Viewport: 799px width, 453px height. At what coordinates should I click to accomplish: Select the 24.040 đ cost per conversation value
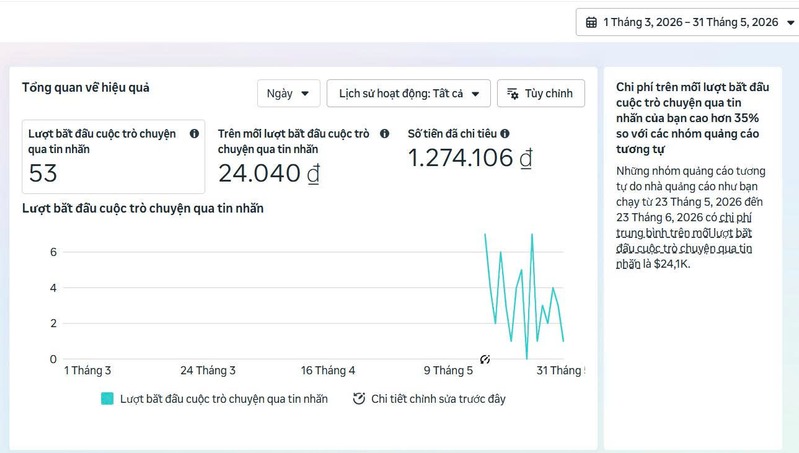click(269, 173)
